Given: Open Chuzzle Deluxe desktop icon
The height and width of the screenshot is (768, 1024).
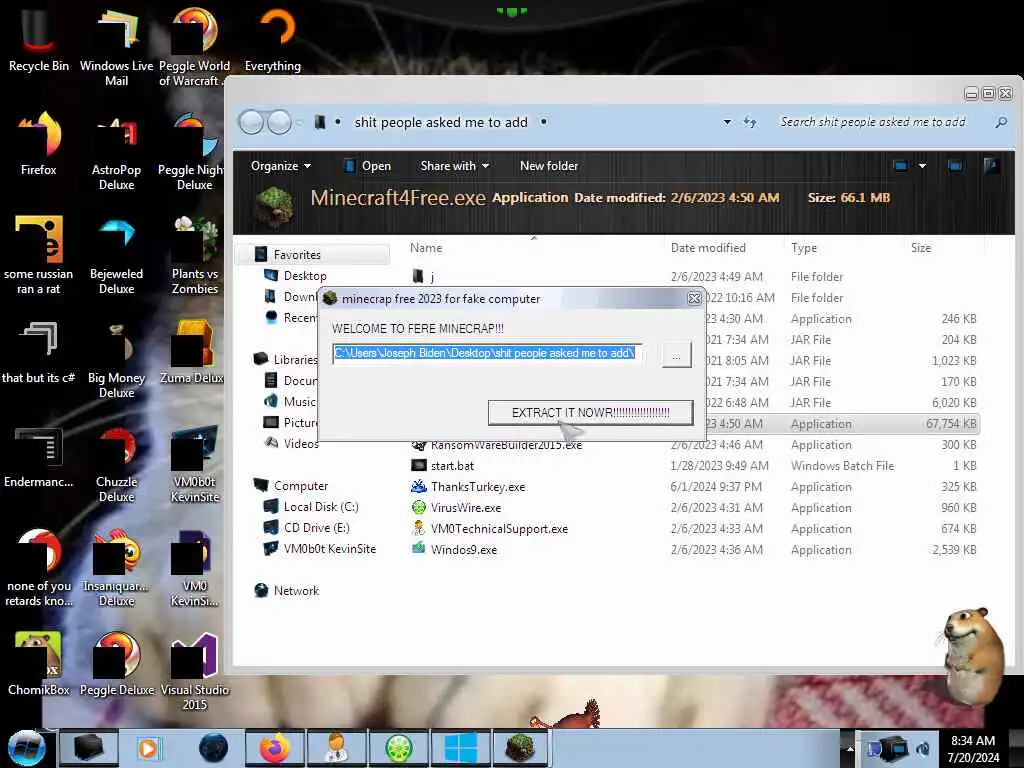Looking at the screenshot, I should pyautogui.click(x=116, y=464).
